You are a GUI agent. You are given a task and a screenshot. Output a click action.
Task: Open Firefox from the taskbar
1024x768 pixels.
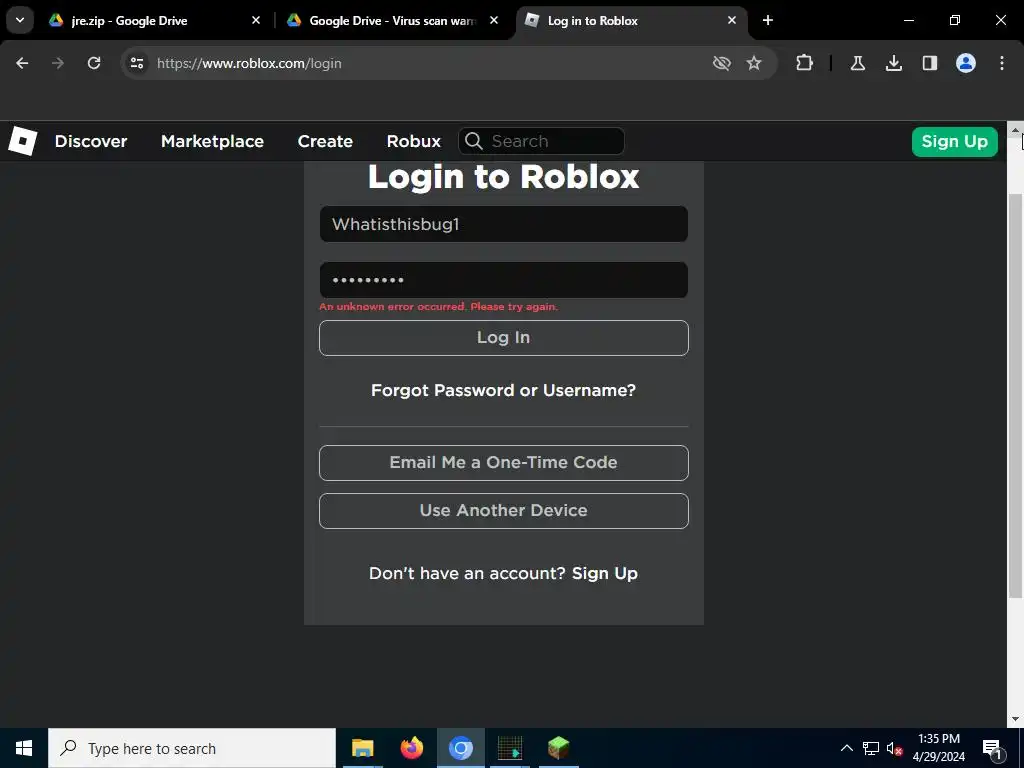pos(411,748)
